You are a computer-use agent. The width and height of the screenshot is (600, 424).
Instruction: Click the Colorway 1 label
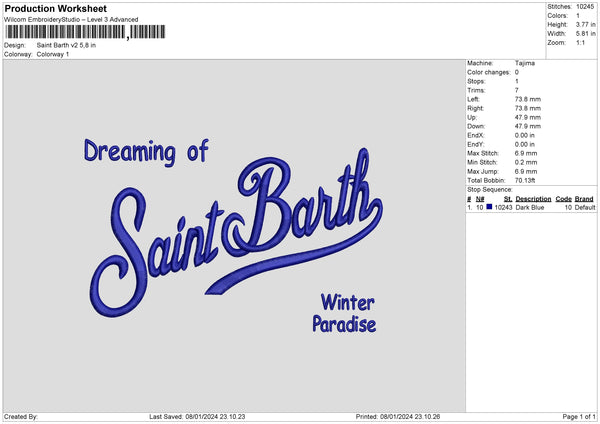pyautogui.click(x=53, y=54)
